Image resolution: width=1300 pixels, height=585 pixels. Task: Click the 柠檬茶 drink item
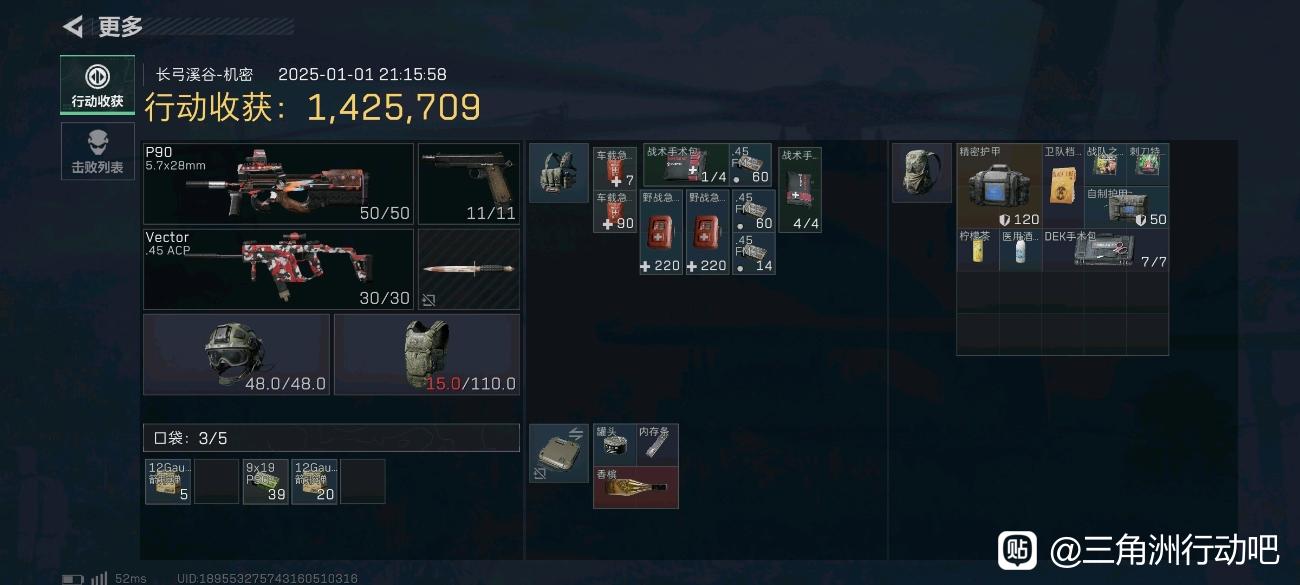[x=978, y=250]
